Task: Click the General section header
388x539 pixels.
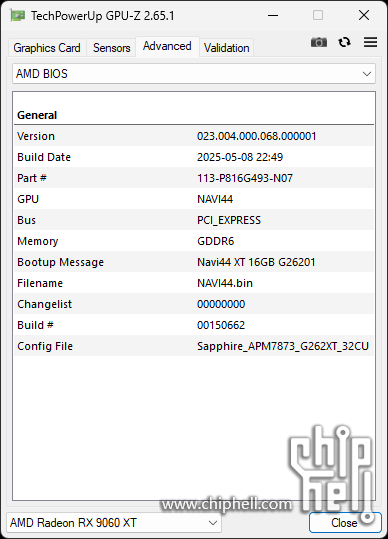Action: point(37,115)
